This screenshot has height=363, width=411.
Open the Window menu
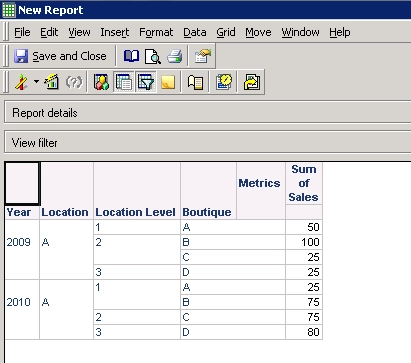coord(300,32)
